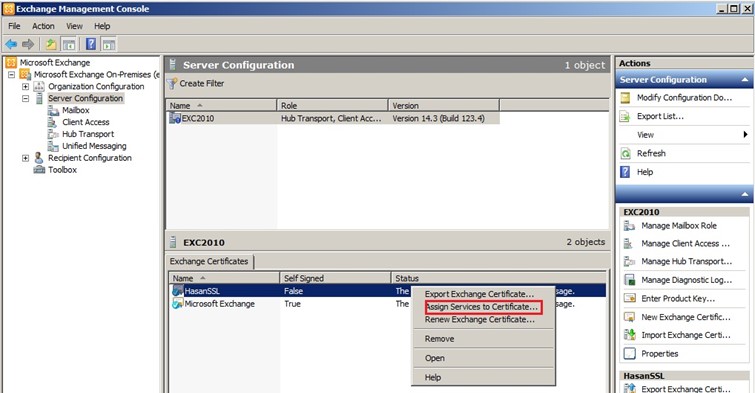Image resolution: width=755 pixels, height=393 pixels.
Task: Click the Properties icon in EXC2010 actions
Action: click(x=629, y=354)
